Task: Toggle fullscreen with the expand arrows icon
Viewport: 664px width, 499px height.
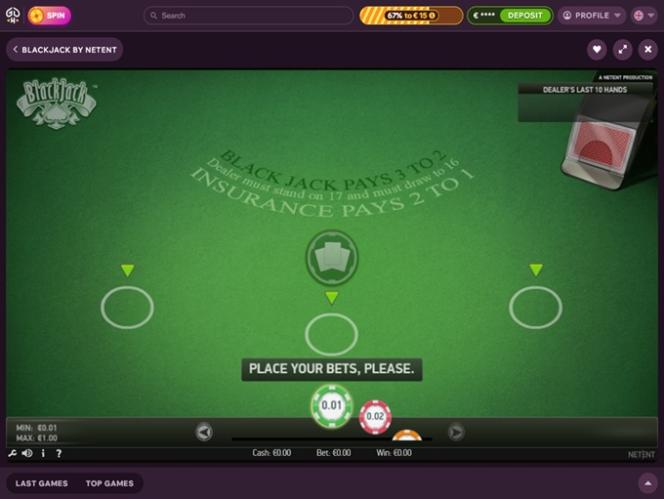Action: (622, 50)
